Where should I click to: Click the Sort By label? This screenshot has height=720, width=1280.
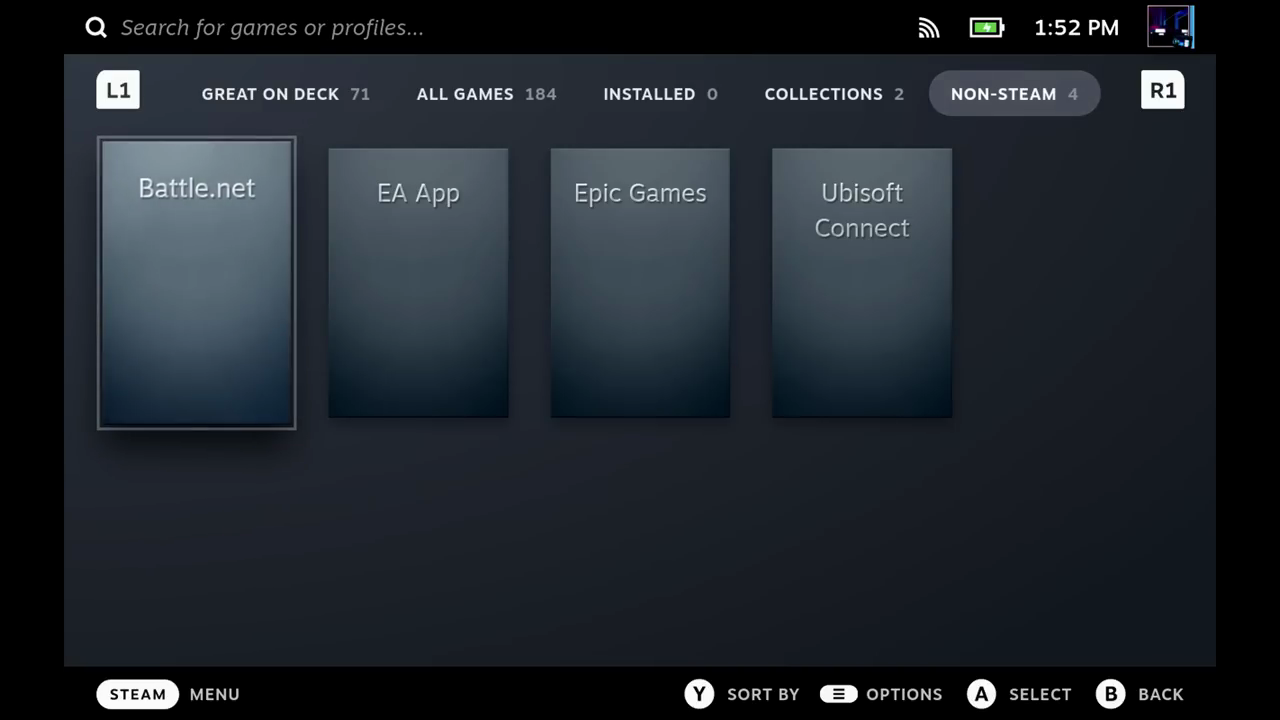click(763, 694)
